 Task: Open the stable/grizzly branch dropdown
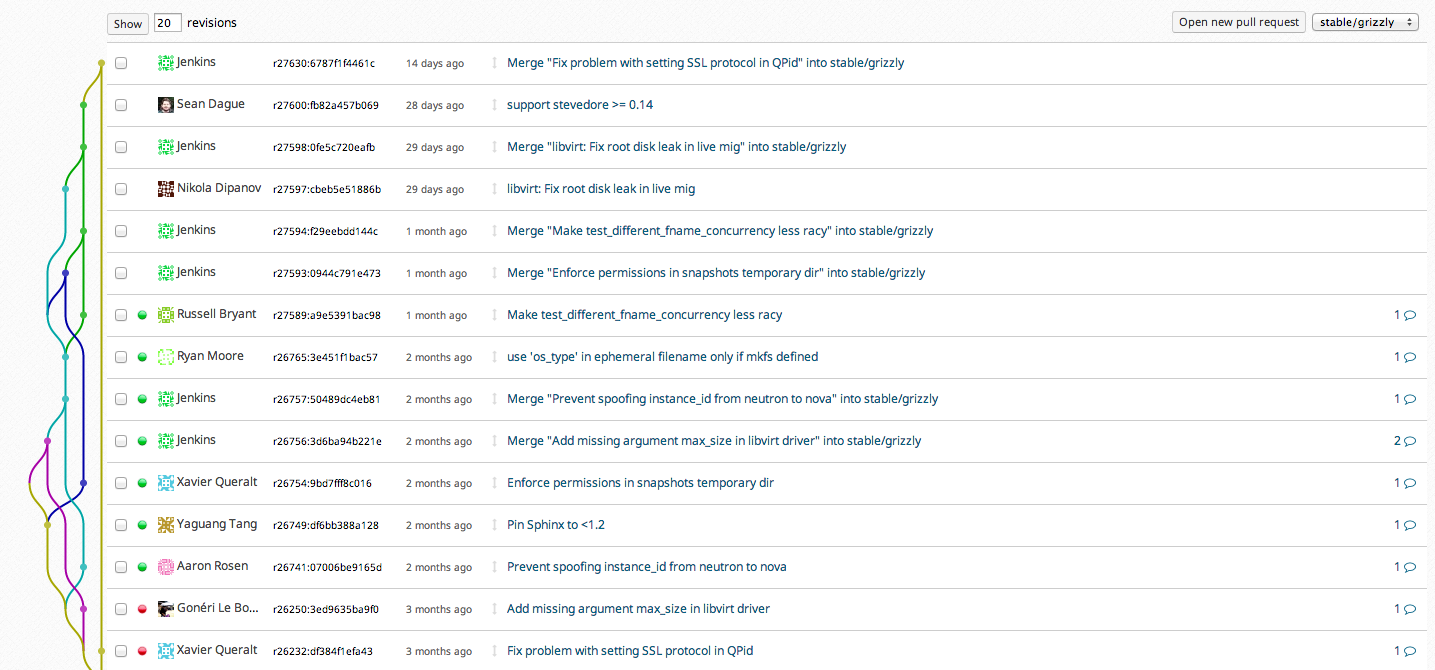1365,22
